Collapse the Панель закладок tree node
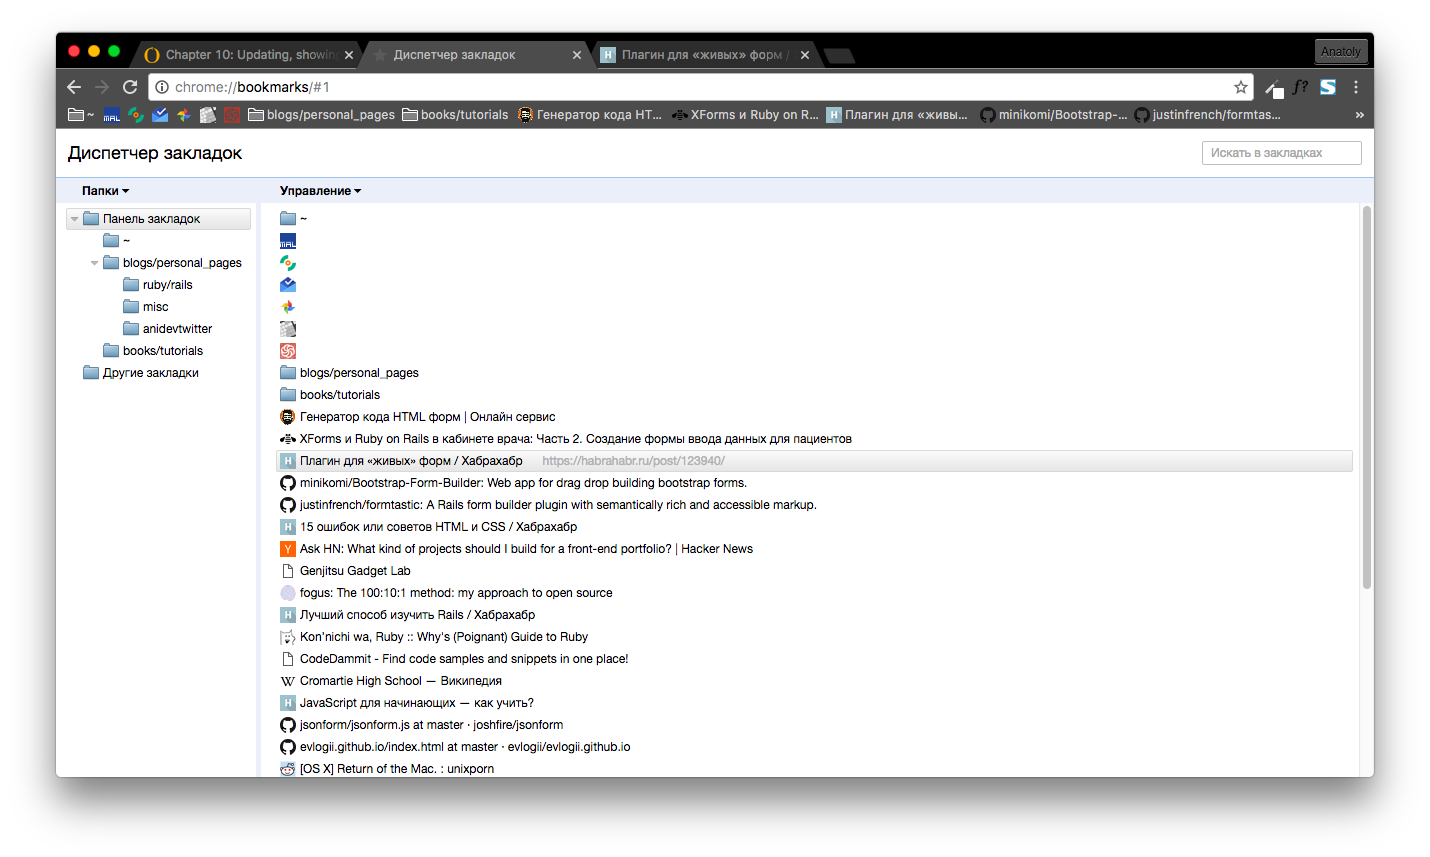Image resolution: width=1430 pixels, height=857 pixels. 74,219
